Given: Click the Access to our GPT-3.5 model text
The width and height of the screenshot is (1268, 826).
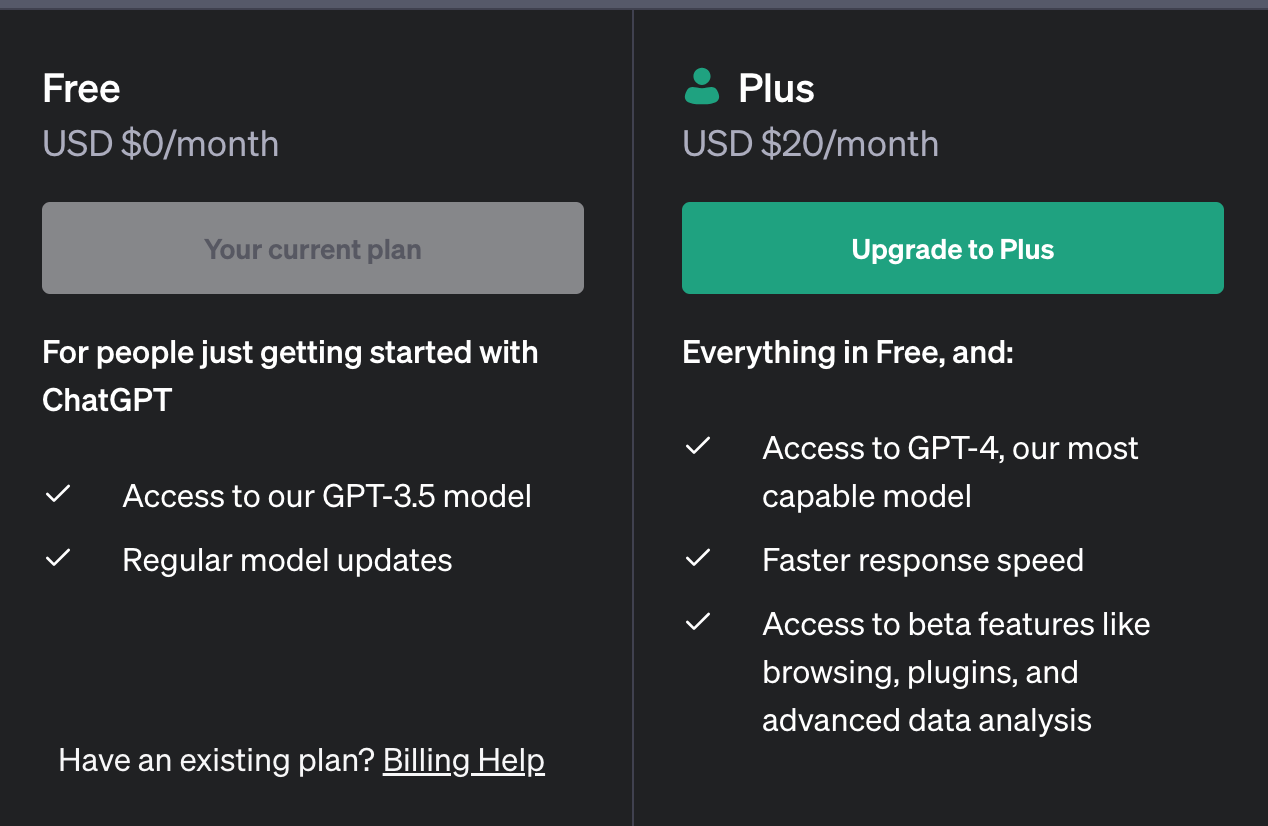Looking at the screenshot, I should click(327, 495).
